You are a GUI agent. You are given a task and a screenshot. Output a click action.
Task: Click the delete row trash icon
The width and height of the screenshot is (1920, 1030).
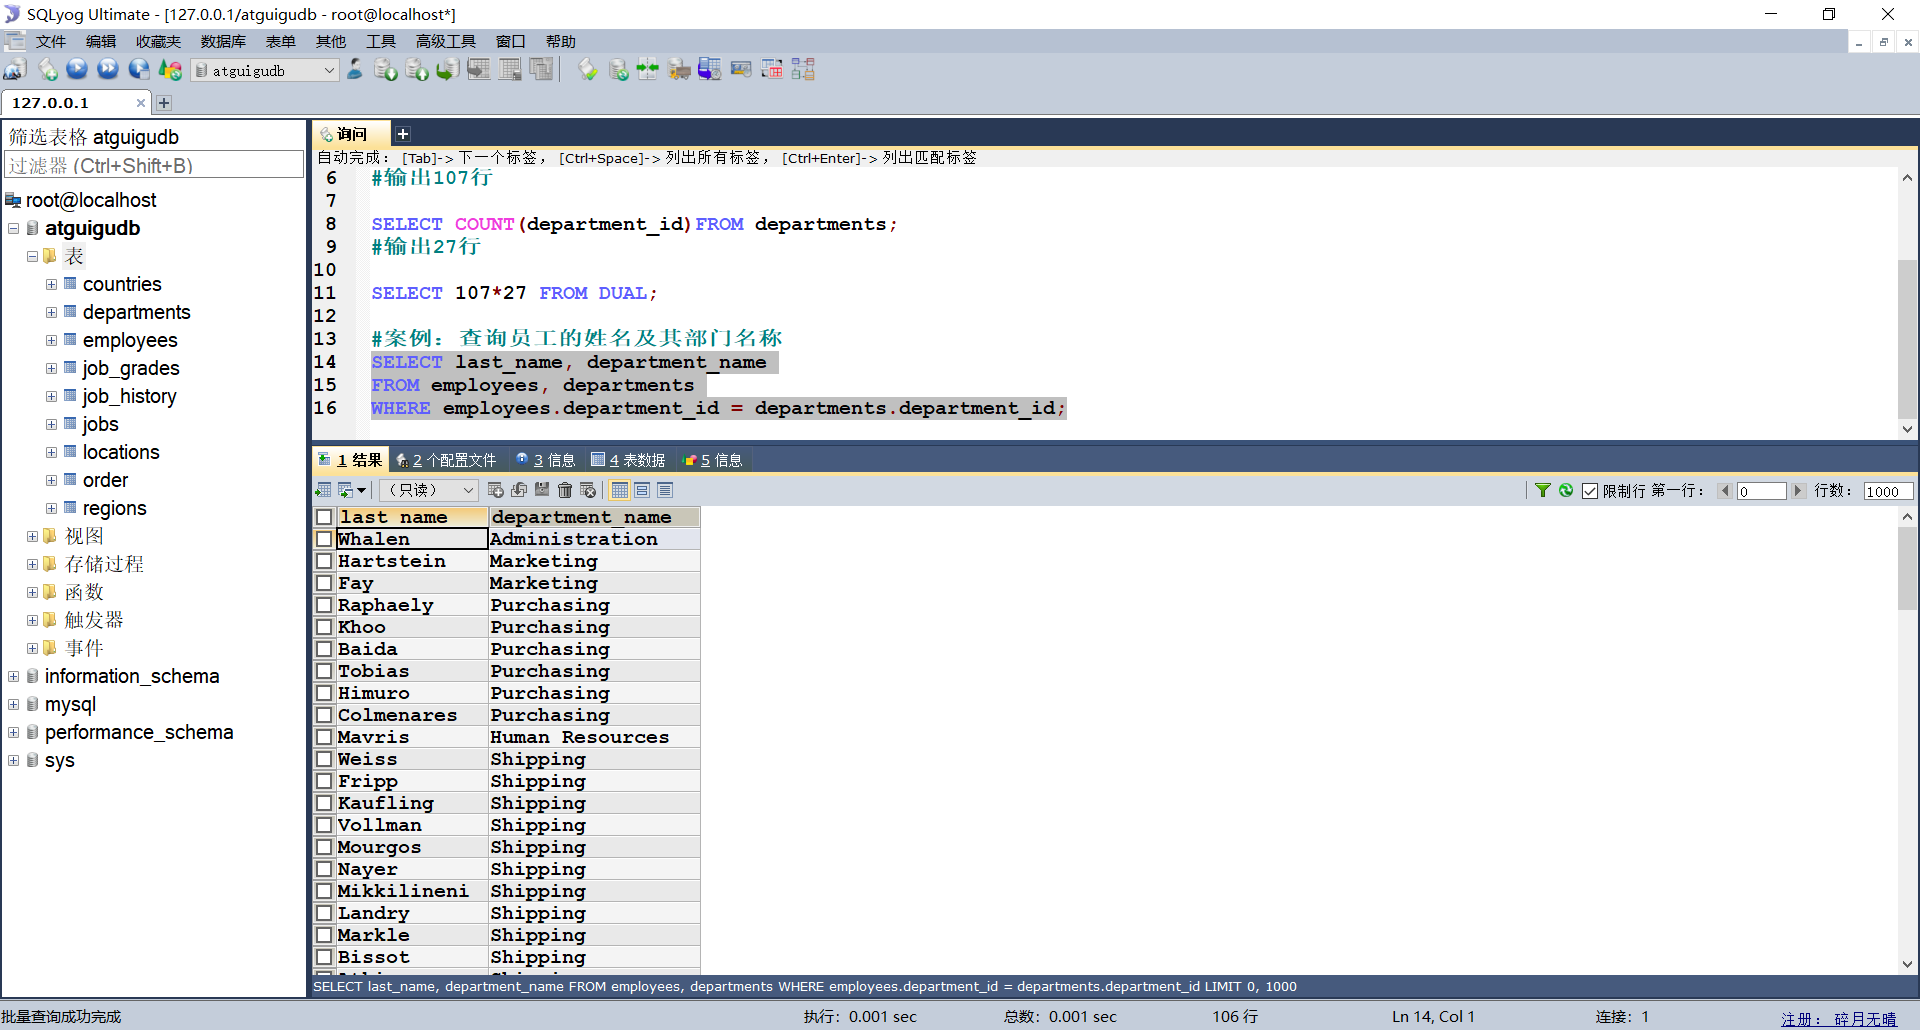click(565, 490)
